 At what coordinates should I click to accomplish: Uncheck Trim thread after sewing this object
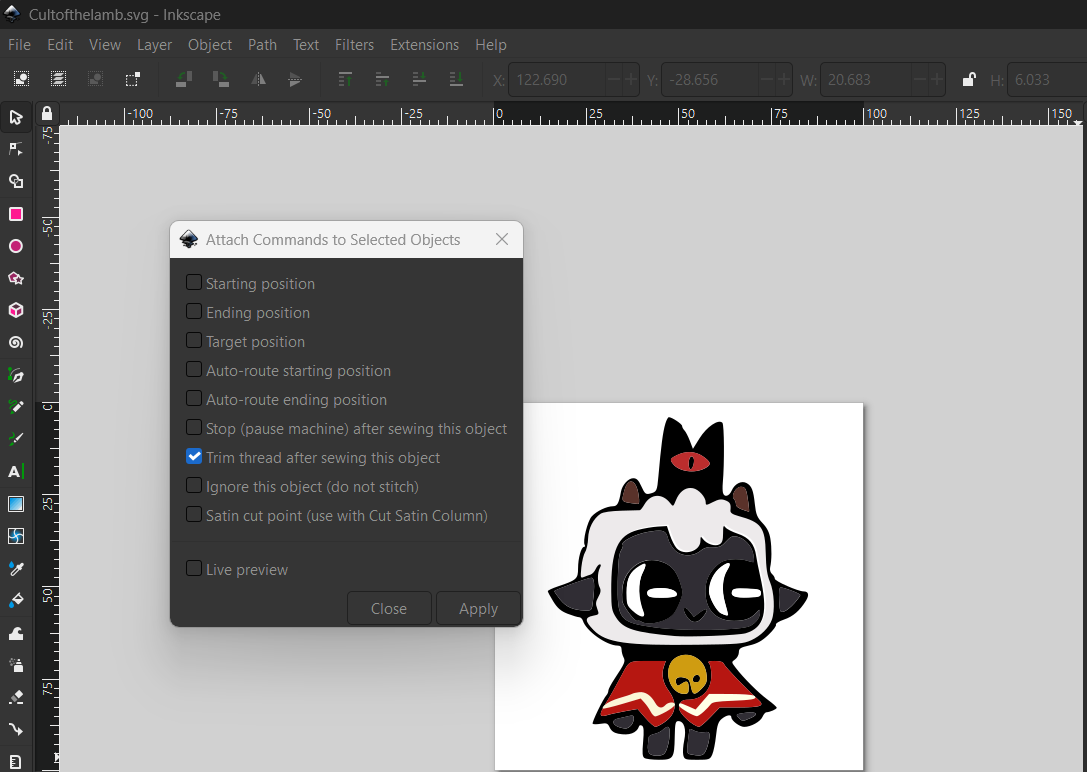pos(194,457)
